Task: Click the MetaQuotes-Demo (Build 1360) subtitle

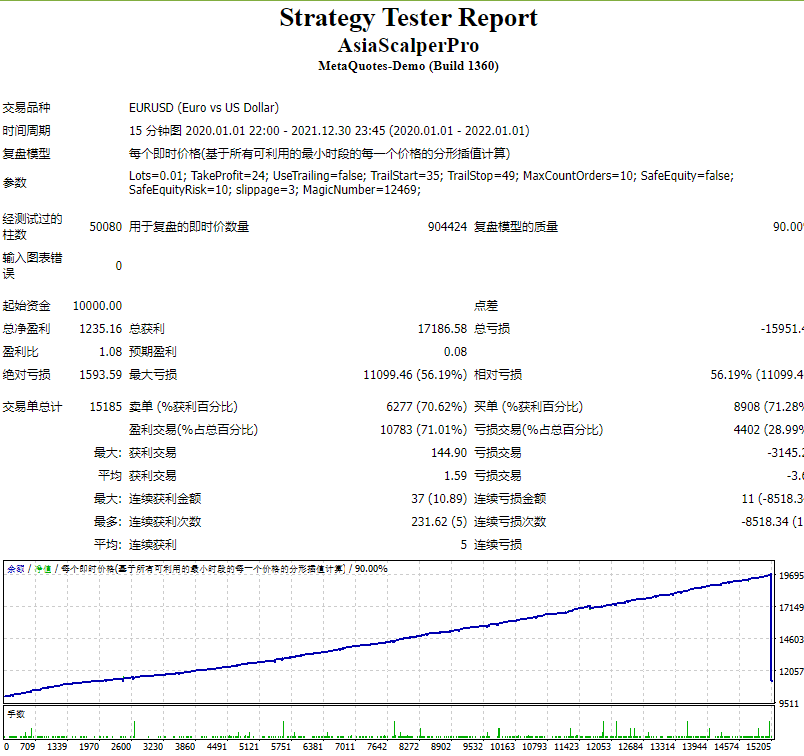Action: [408, 66]
